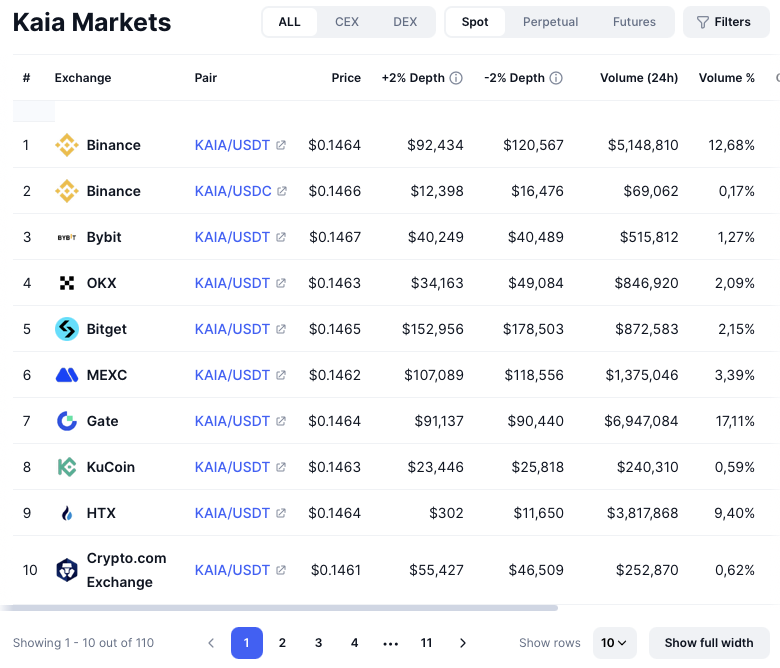
Task: Sort by Volume % column header
Action: (x=726, y=78)
